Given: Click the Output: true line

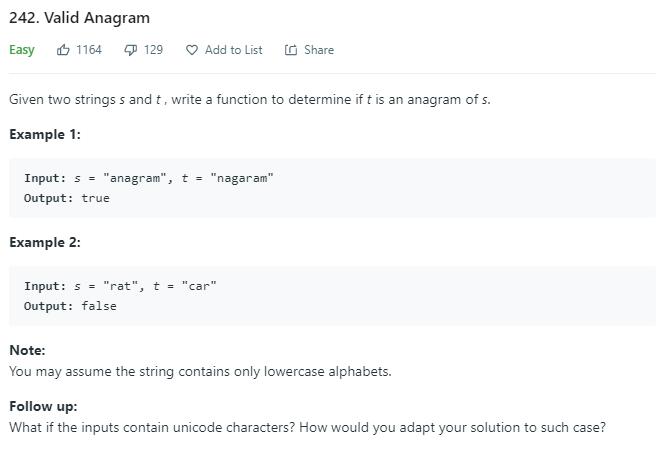Looking at the screenshot, I should pos(67,198).
